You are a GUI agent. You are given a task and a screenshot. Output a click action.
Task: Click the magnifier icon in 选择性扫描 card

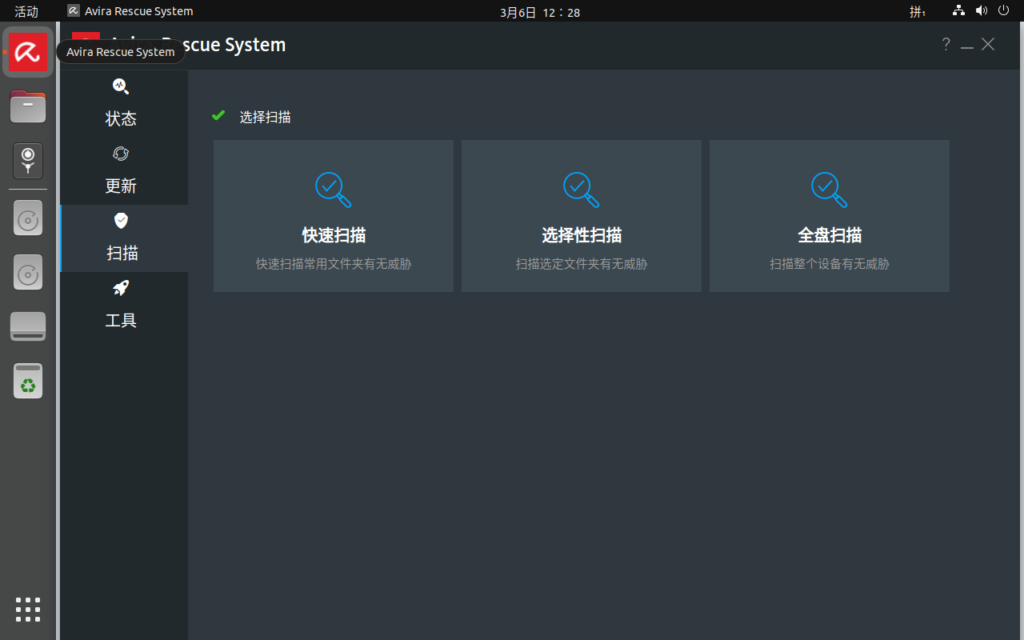pyautogui.click(x=581, y=189)
